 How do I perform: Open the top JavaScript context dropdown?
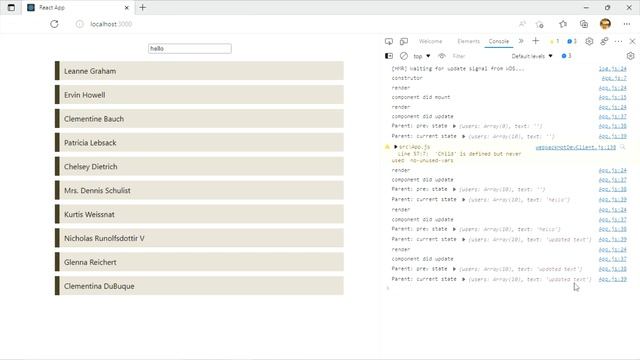click(x=422, y=56)
